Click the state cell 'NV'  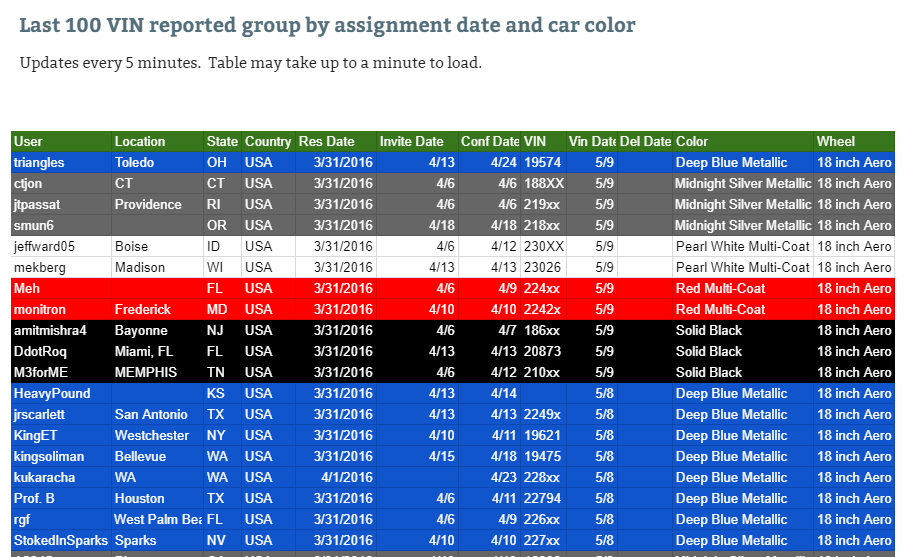[x=222, y=540]
